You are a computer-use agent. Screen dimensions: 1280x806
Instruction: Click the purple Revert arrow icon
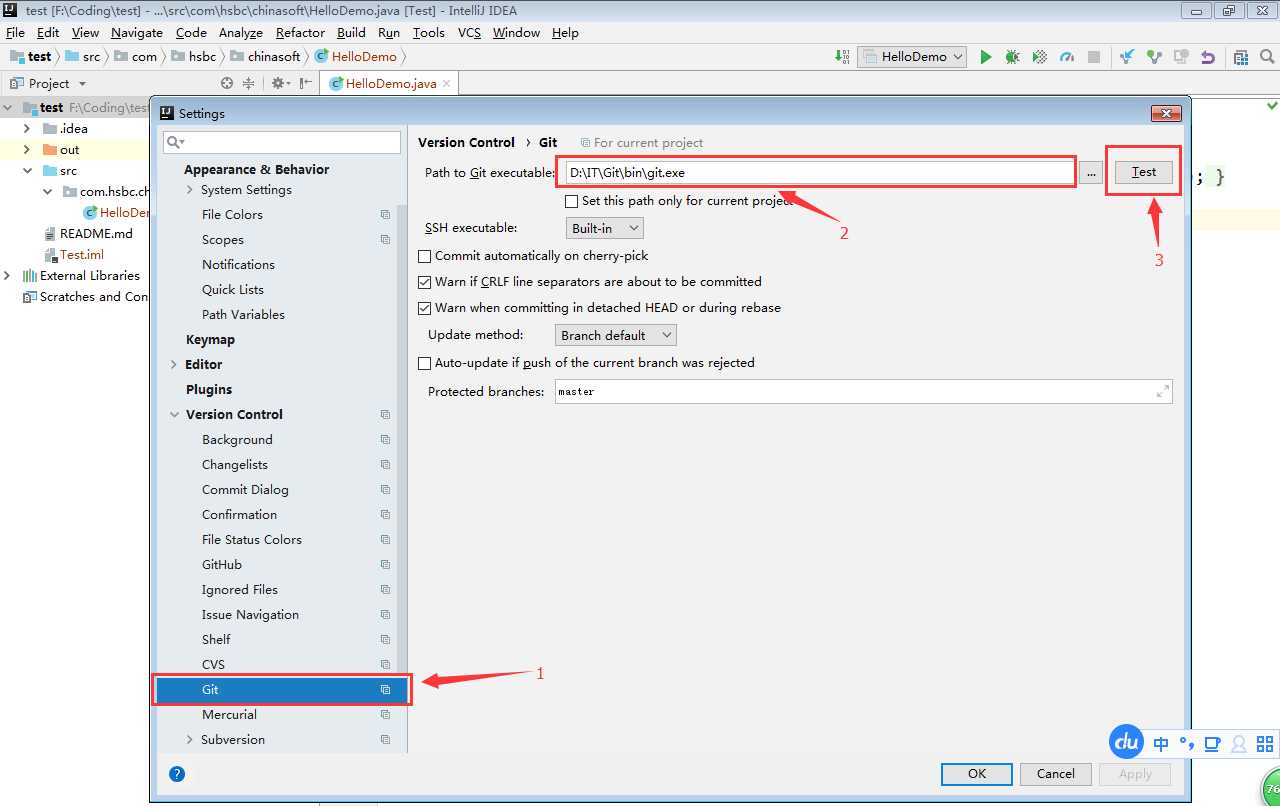tap(1208, 57)
